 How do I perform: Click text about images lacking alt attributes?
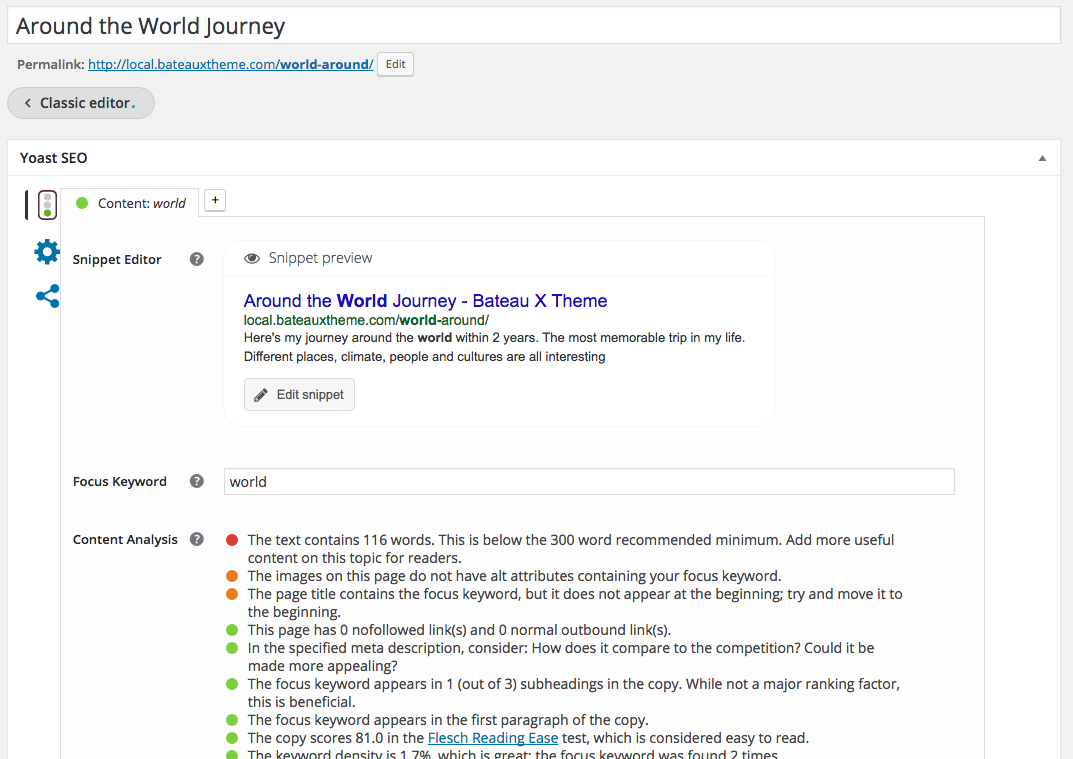pos(515,576)
